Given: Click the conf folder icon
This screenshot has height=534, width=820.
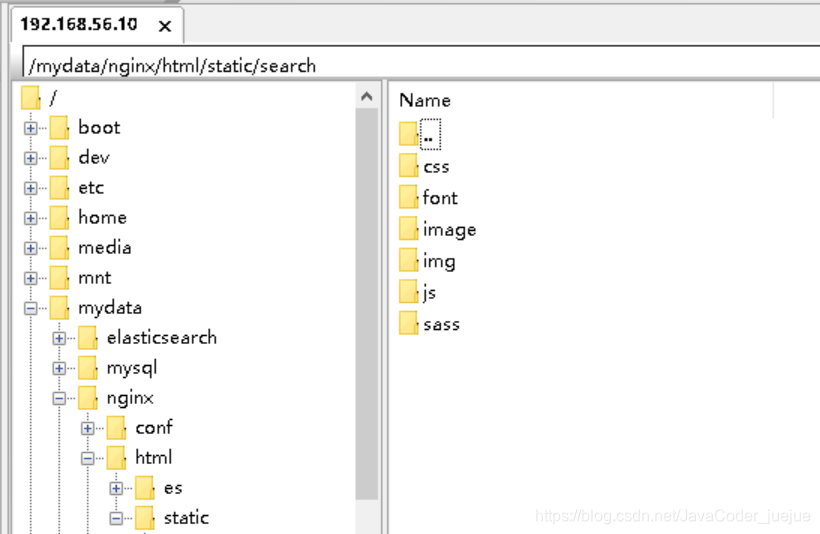Looking at the screenshot, I should click(x=117, y=428).
